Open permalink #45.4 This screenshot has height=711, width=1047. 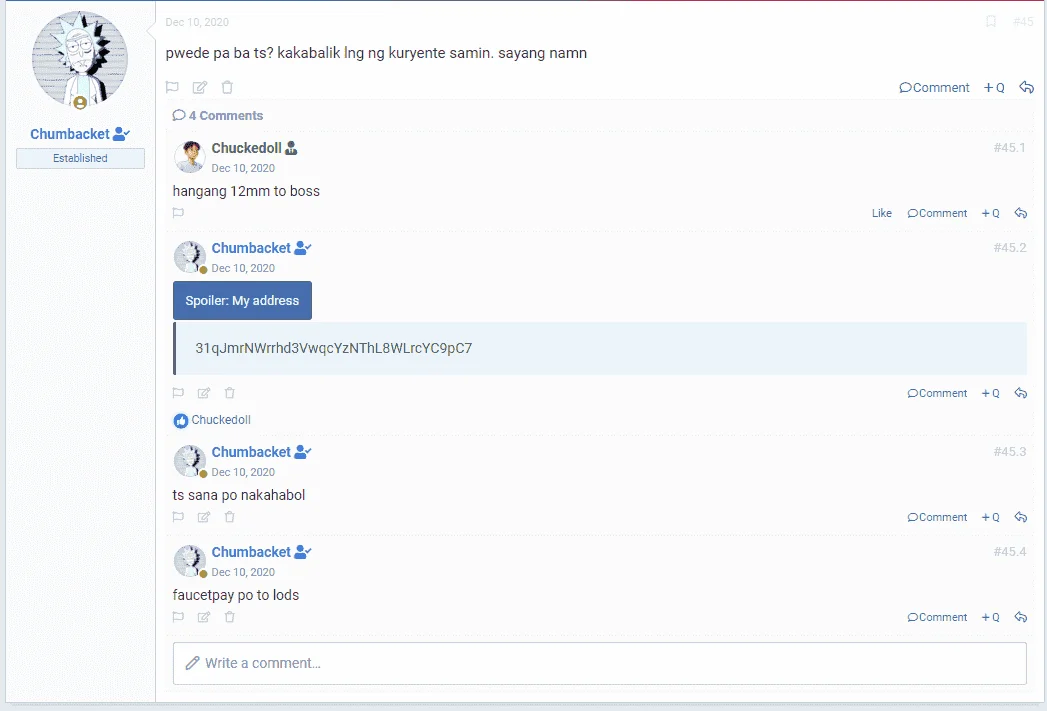[x=1010, y=552]
